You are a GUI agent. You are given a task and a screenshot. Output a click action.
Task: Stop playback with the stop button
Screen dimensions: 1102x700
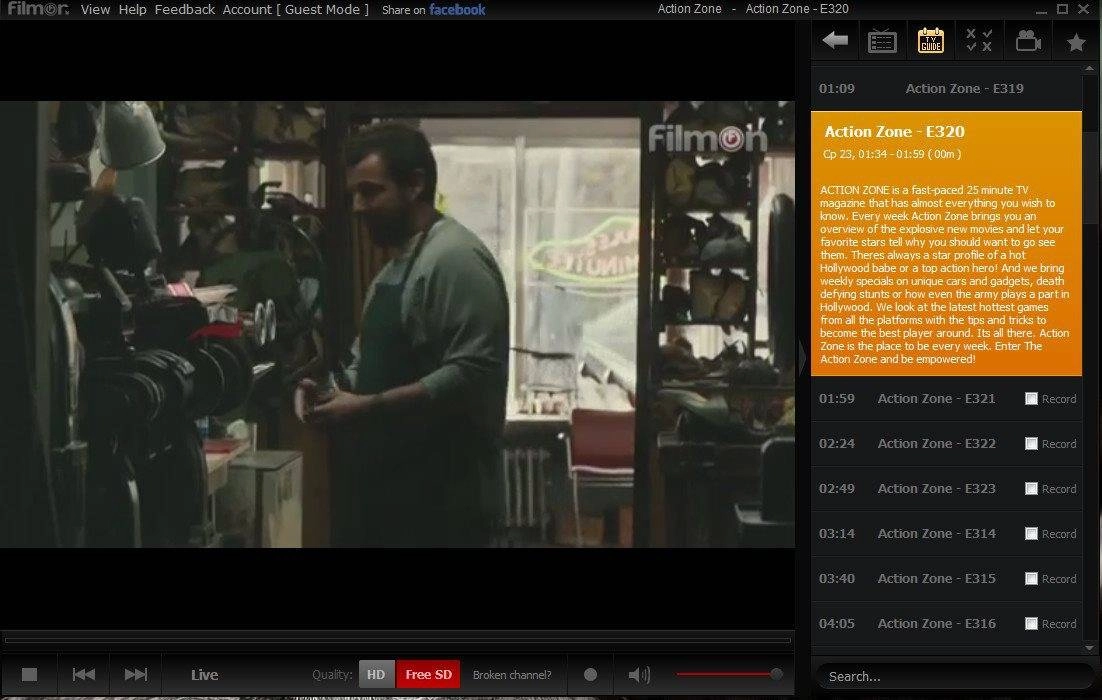[30, 675]
